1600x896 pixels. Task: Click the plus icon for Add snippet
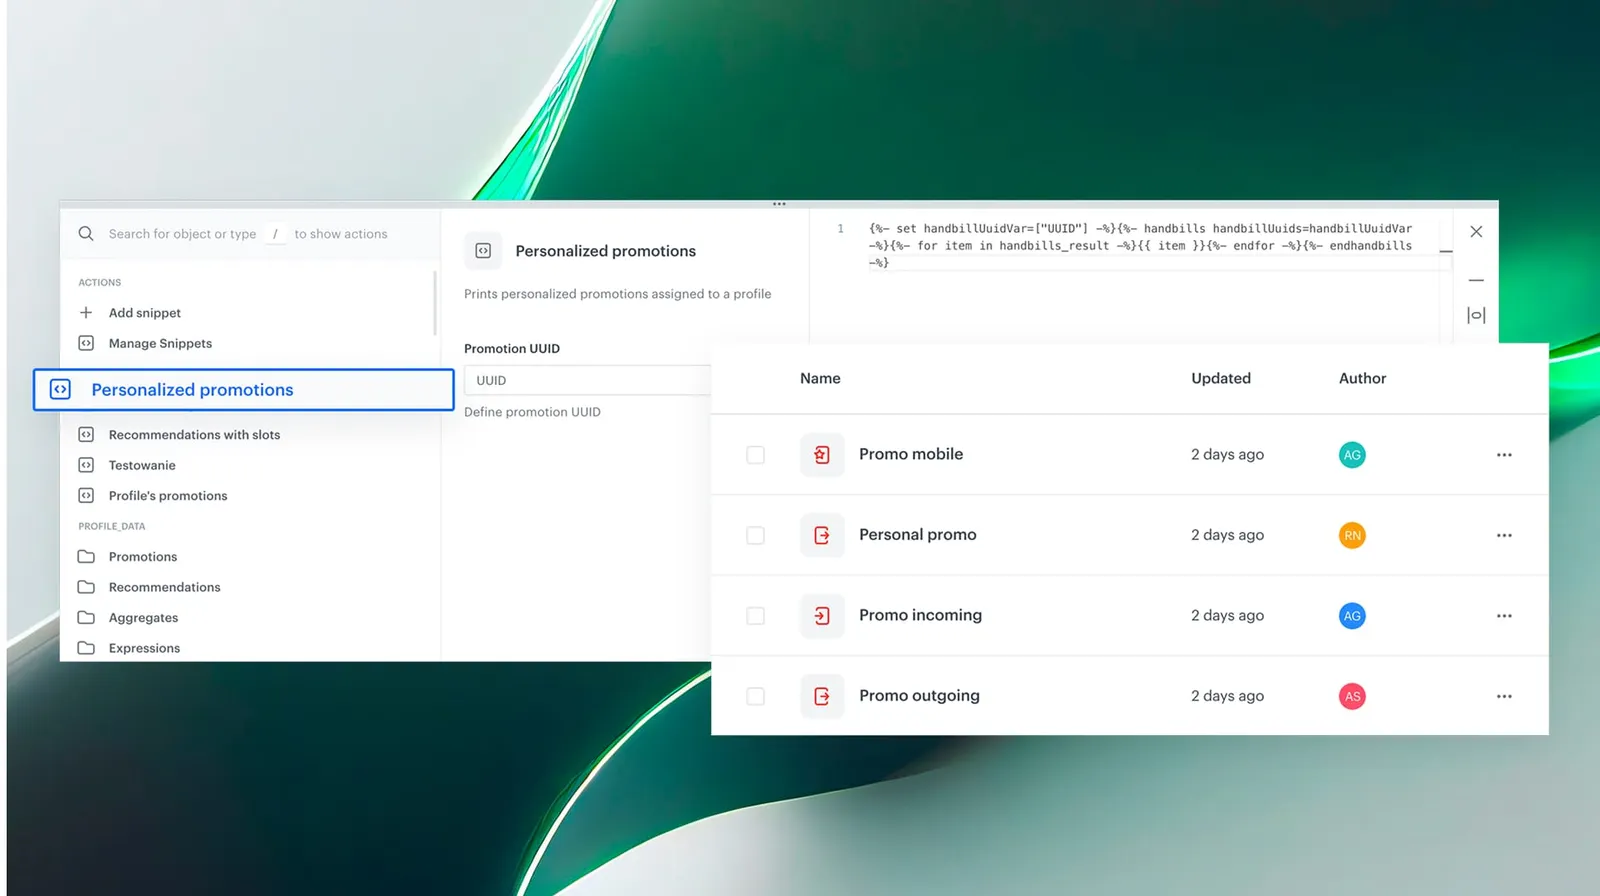[86, 313]
